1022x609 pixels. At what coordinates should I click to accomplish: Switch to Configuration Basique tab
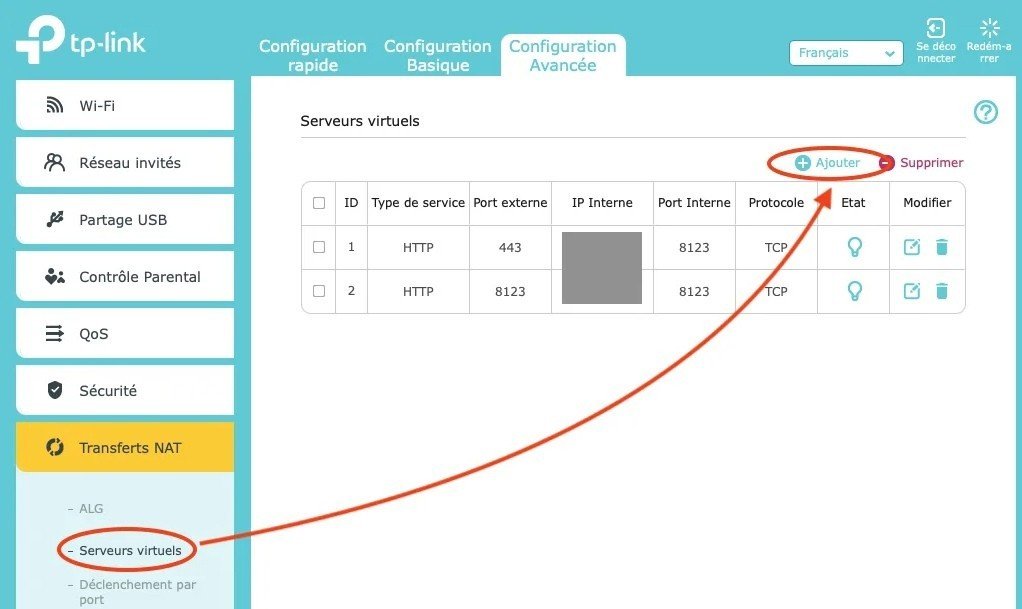click(x=437, y=55)
